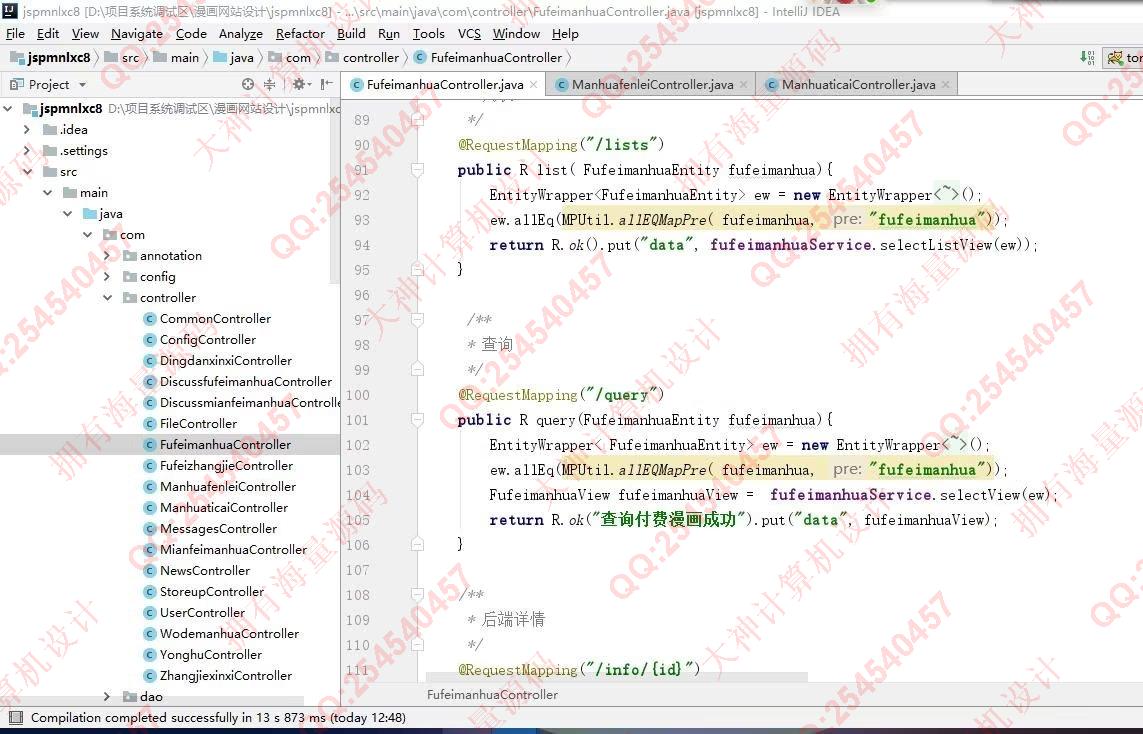Open the File menu
1143x734 pixels.
click(15, 34)
